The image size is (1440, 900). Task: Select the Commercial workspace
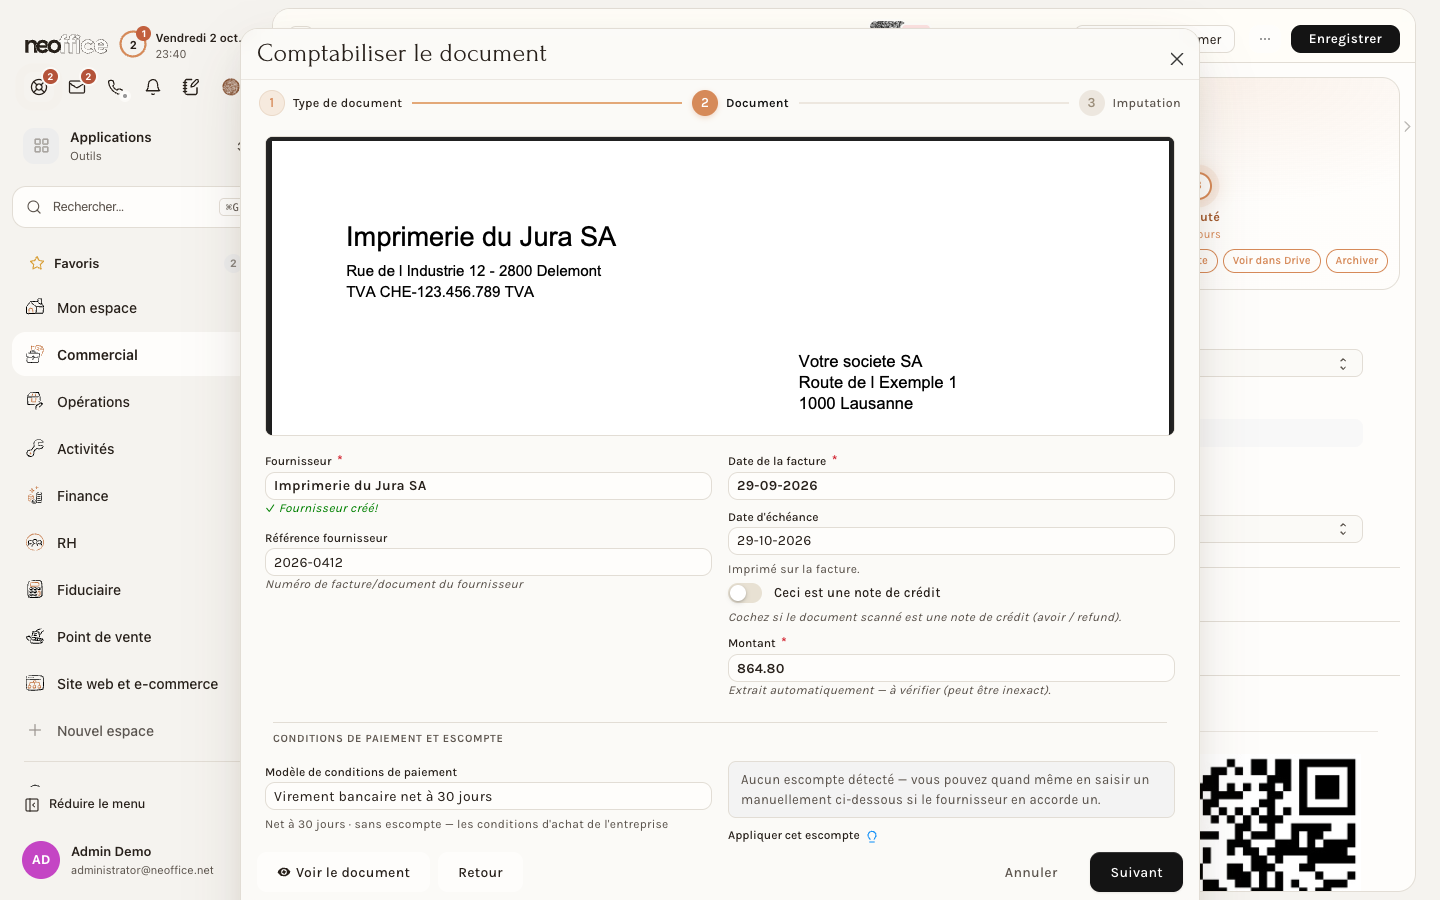(126, 355)
